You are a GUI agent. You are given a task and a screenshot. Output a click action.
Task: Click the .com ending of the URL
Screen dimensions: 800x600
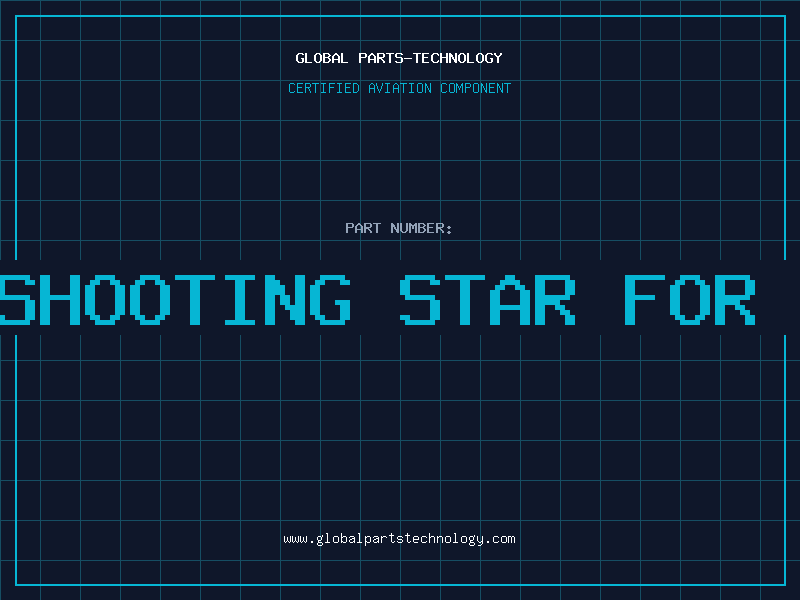coord(499,539)
